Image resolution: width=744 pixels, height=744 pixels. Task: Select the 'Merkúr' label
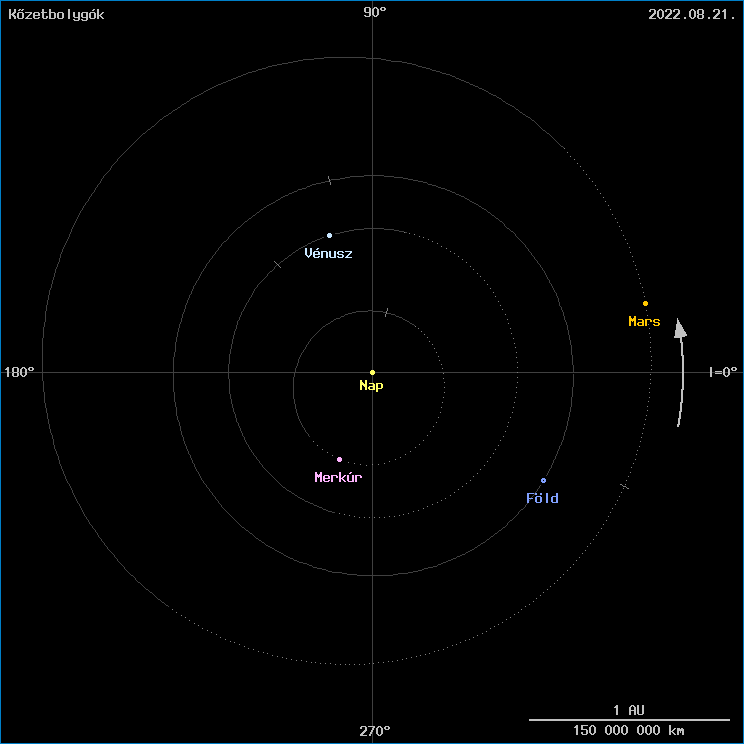click(x=338, y=477)
